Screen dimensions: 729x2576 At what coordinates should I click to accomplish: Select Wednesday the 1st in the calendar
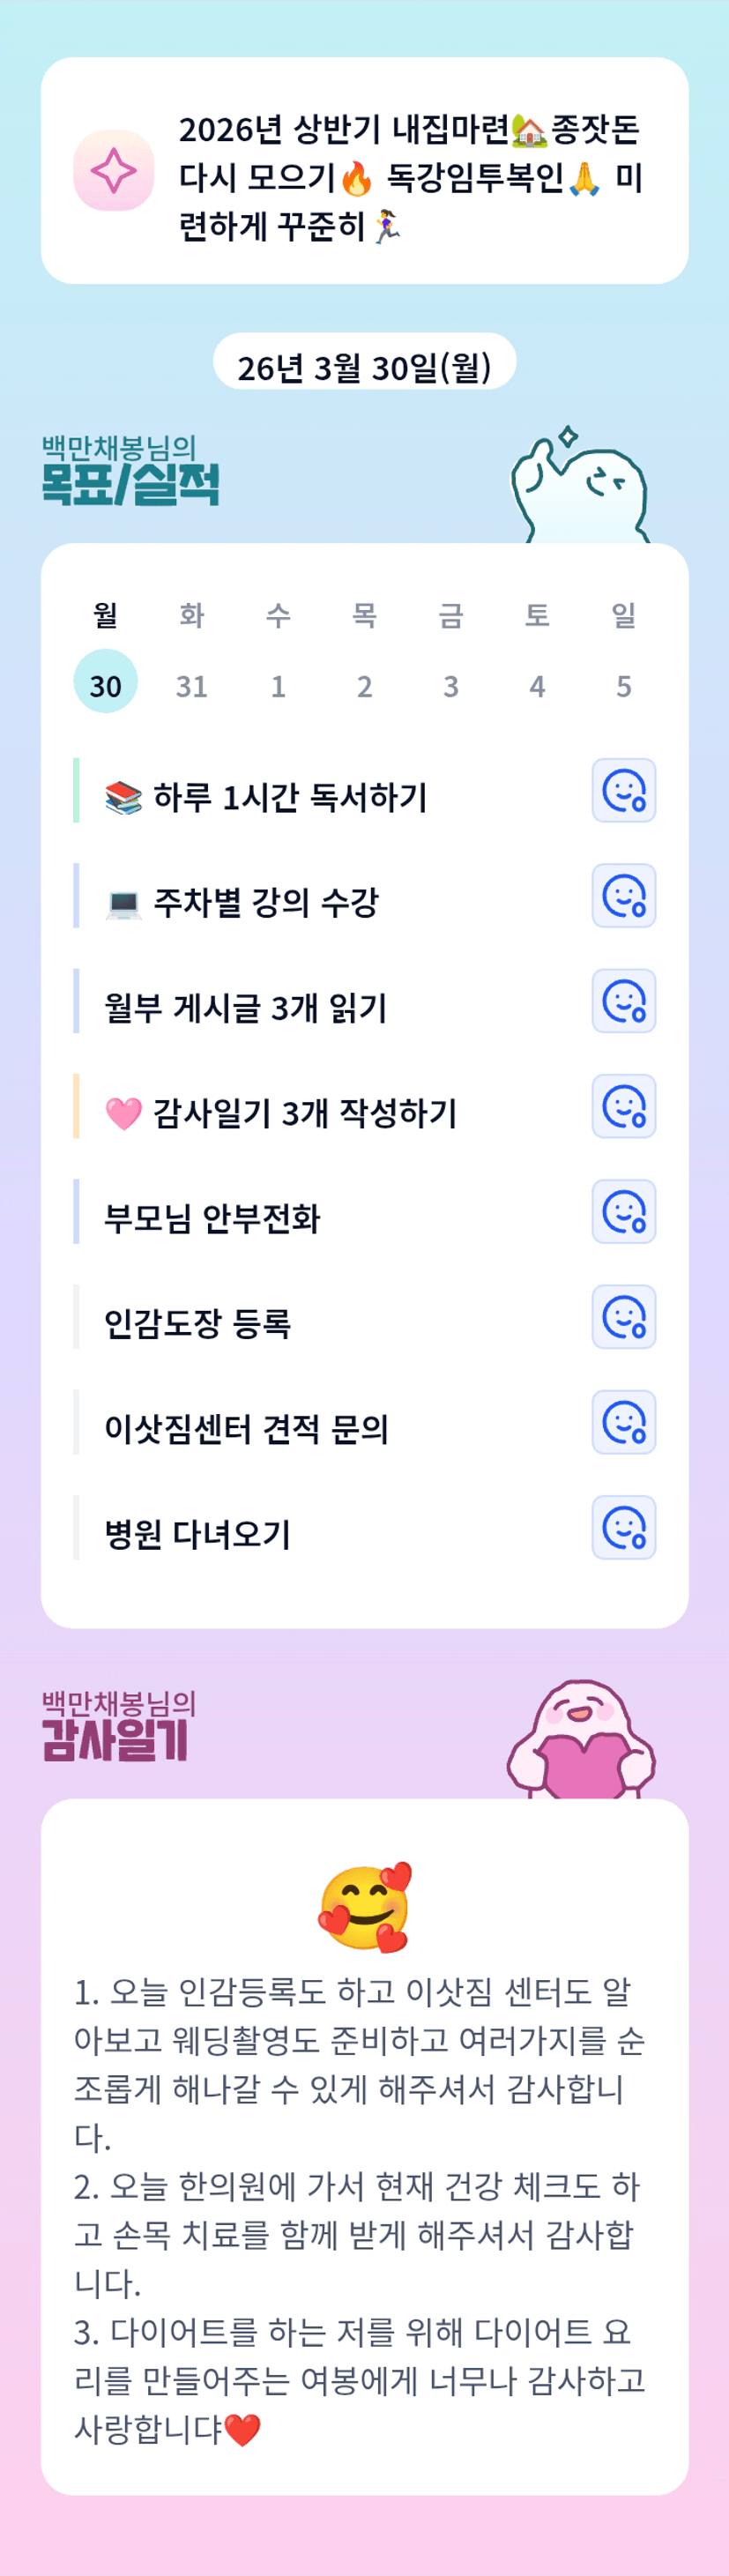pos(278,685)
